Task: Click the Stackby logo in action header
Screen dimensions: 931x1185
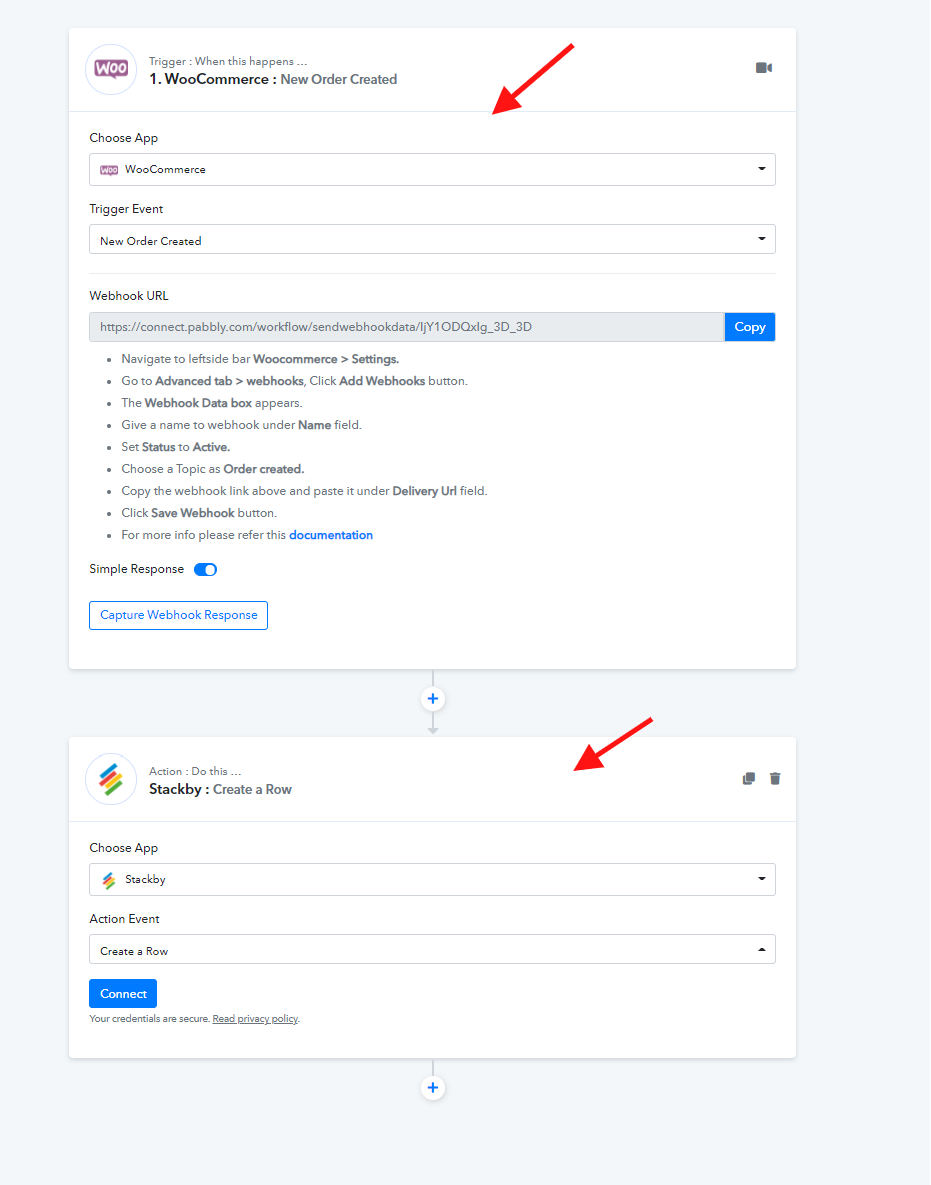Action: (x=111, y=779)
